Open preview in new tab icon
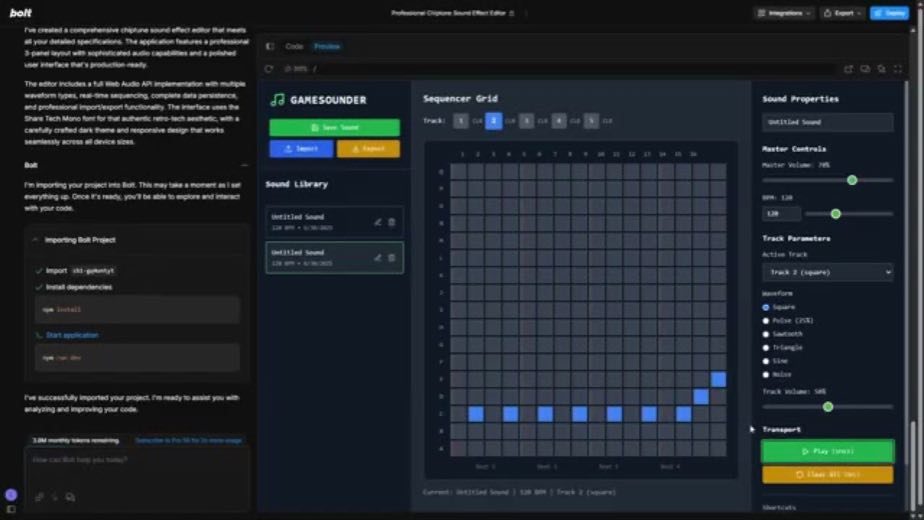 click(848, 69)
